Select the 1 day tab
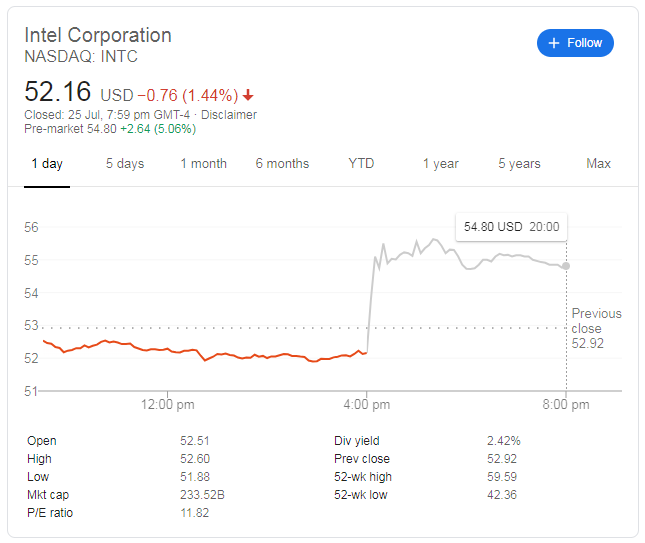Screen dimensions: 645x543 pyautogui.click(x=47, y=164)
